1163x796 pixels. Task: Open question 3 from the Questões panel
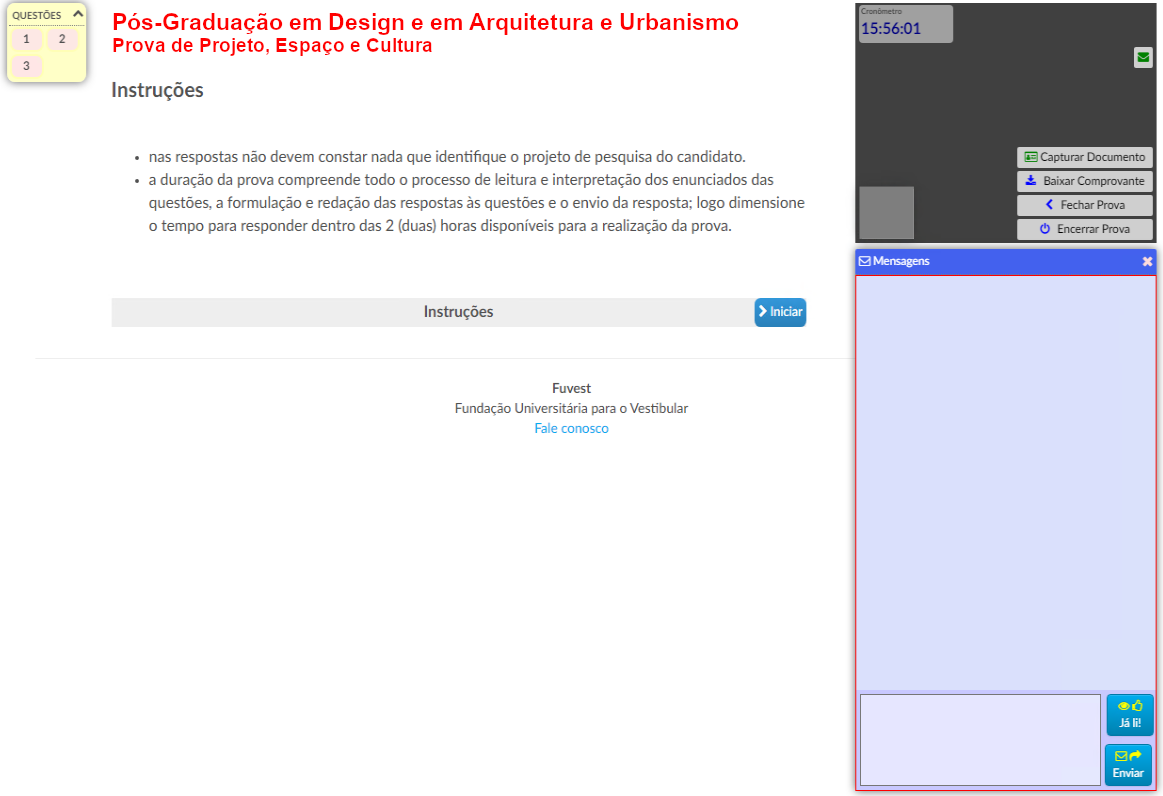point(26,66)
